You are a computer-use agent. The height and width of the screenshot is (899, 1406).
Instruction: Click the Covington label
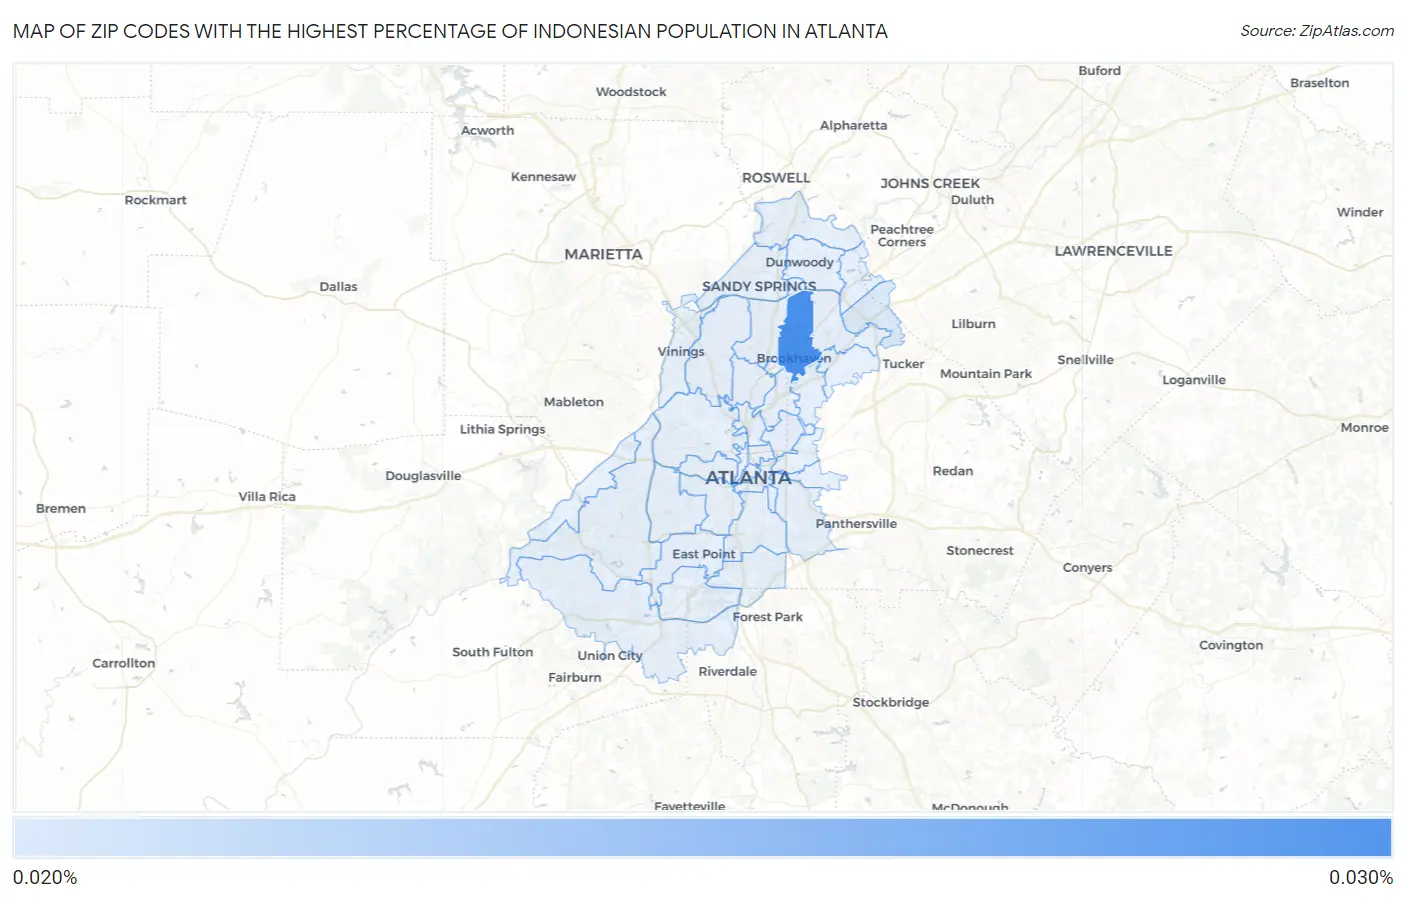[1231, 646]
